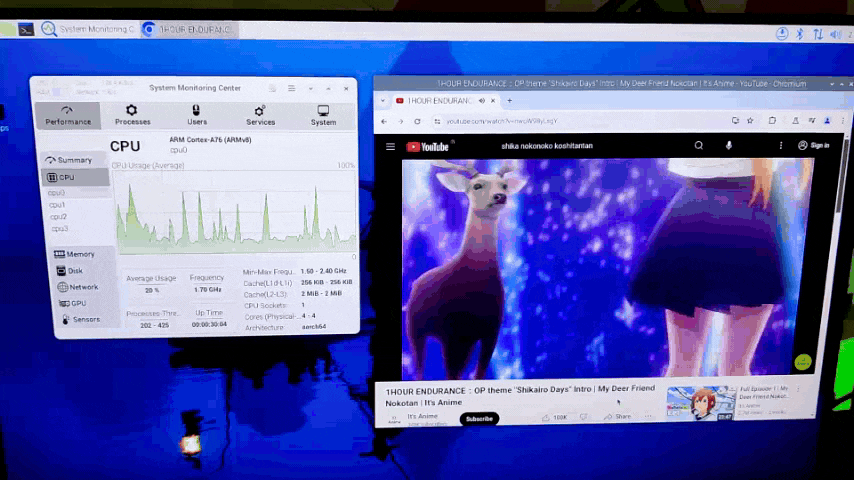This screenshot has height=480, width=854.
Task: Select cpu1 core in the sidebar
Action: (57, 205)
